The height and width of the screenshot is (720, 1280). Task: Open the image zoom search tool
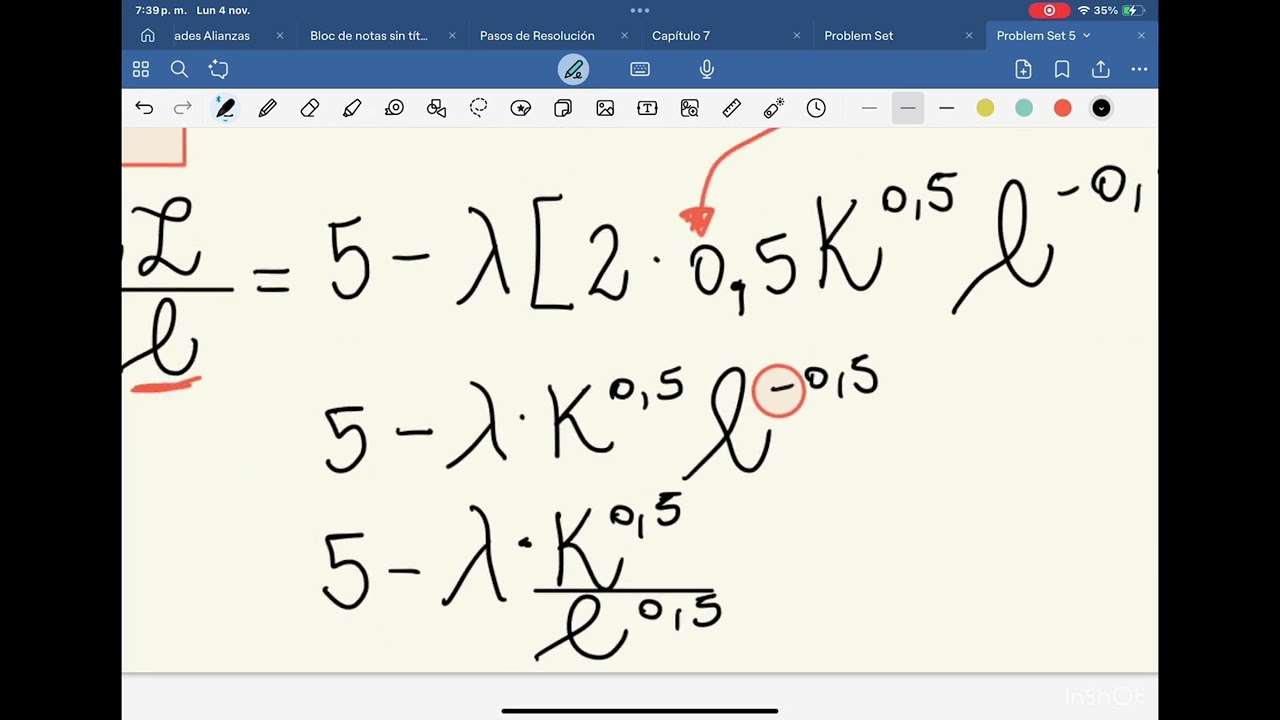[690, 108]
